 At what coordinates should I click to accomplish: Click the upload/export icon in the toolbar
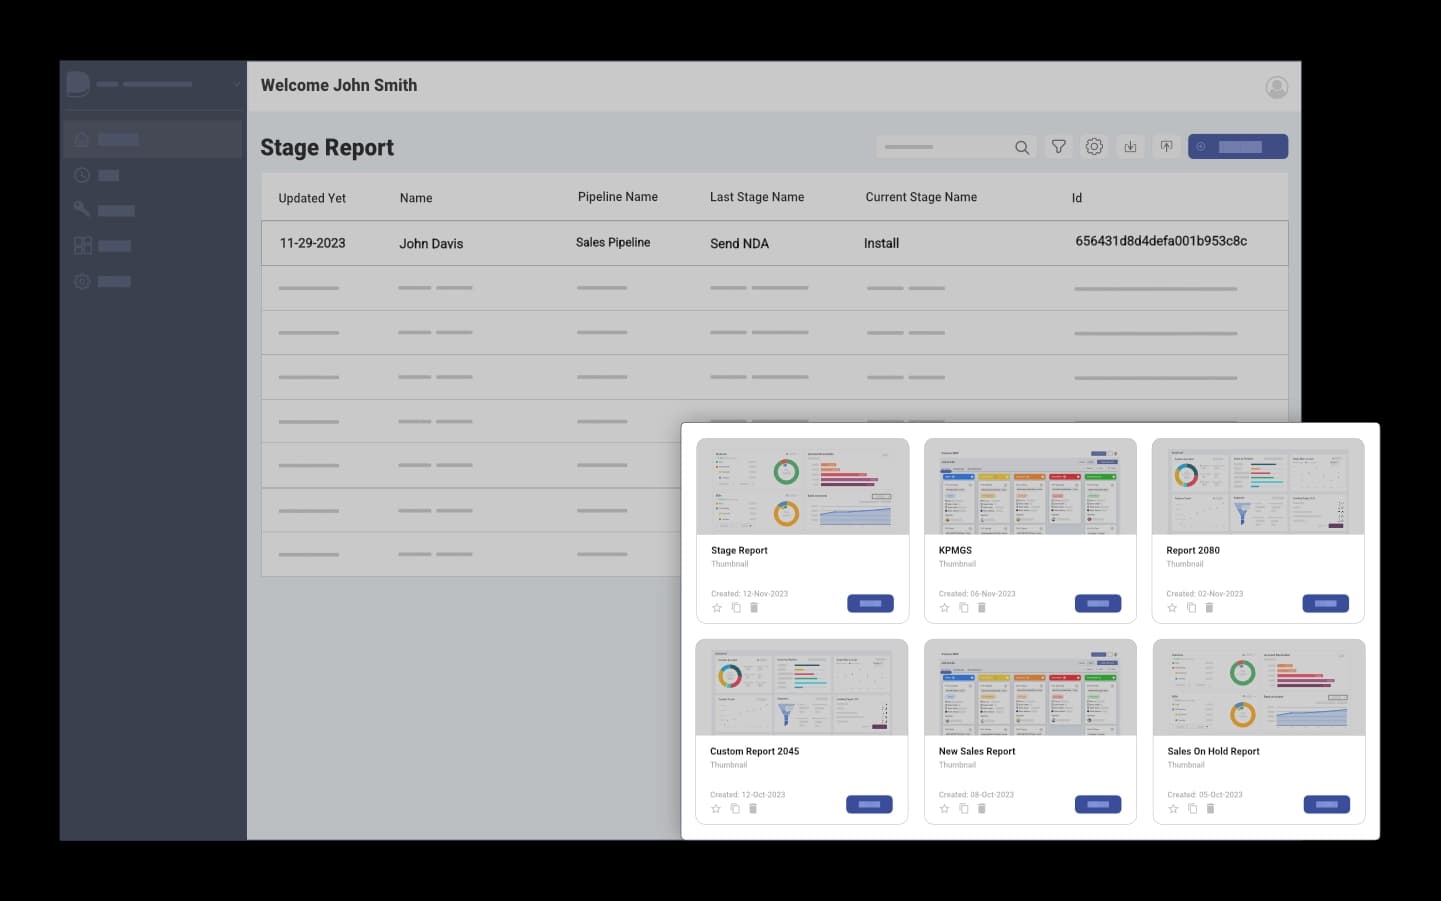(x=1166, y=147)
